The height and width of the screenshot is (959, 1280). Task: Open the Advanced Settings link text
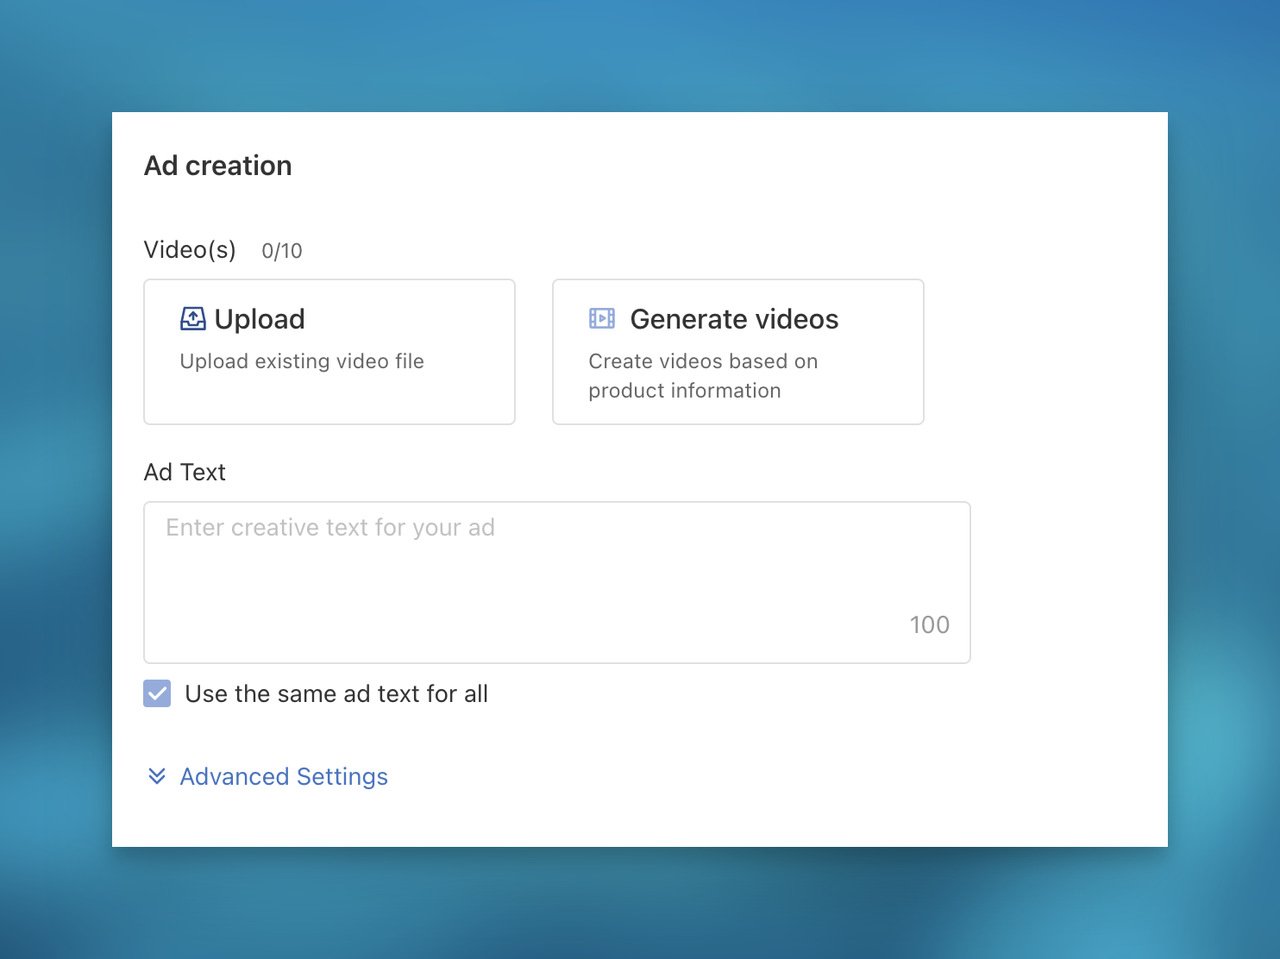coord(284,776)
